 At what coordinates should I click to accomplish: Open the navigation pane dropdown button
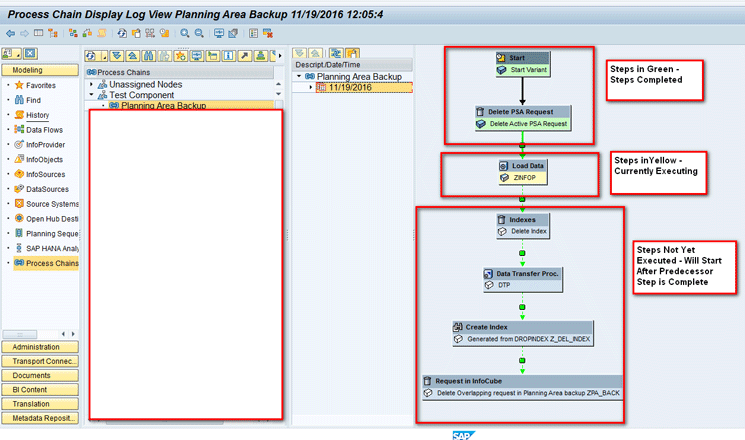coord(12,54)
